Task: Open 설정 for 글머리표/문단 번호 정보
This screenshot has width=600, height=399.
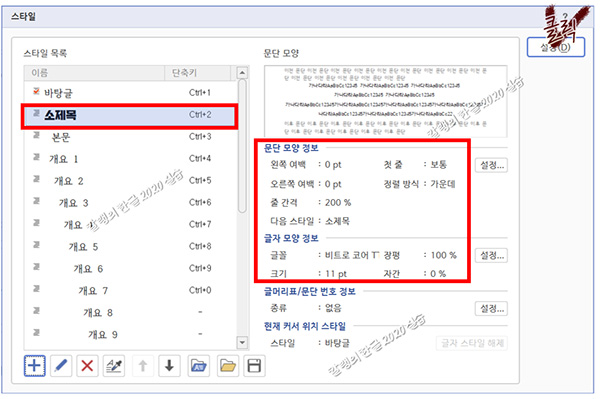Action: pyautogui.click(x=492, y=308)
